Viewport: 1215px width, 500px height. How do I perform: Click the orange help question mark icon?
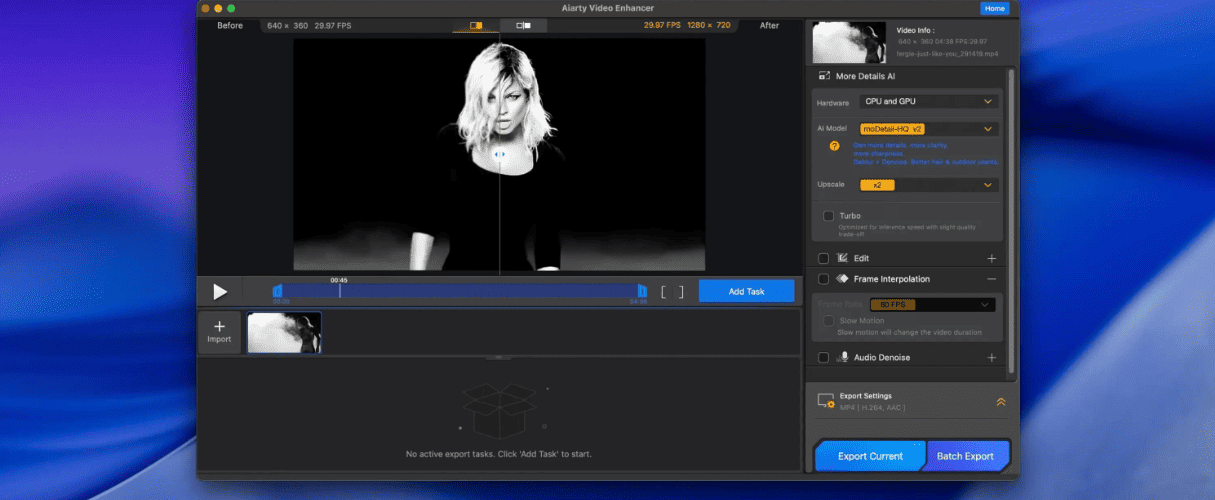tap(834, 146)
